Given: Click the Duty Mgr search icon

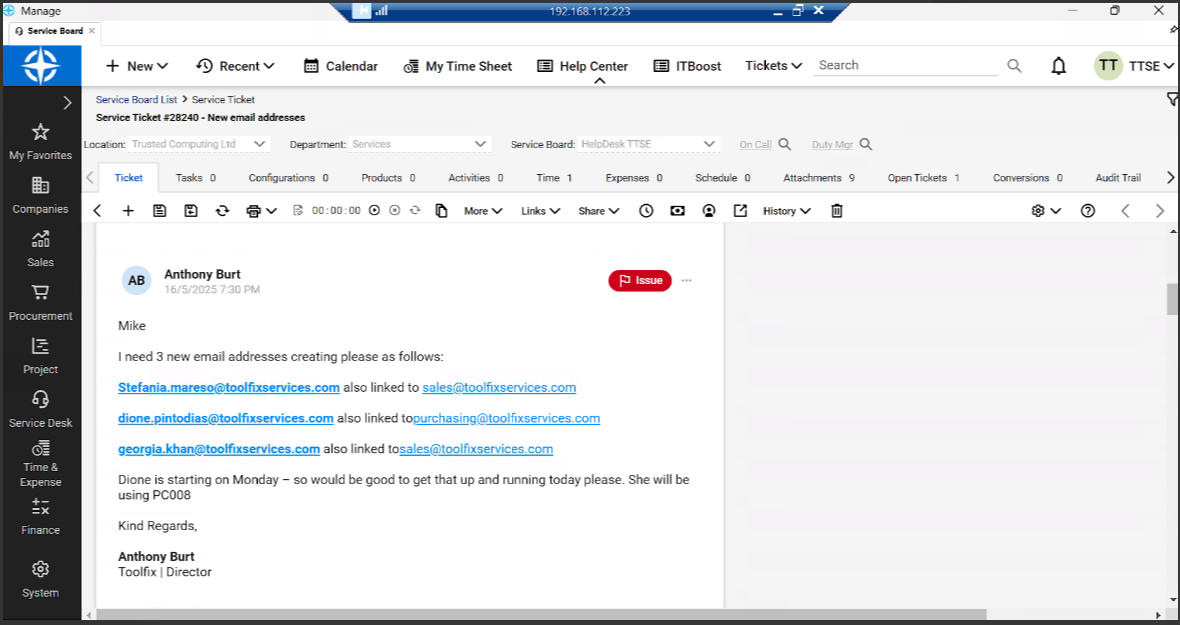Looking at the screenshot, I should (x=866, y=144).
